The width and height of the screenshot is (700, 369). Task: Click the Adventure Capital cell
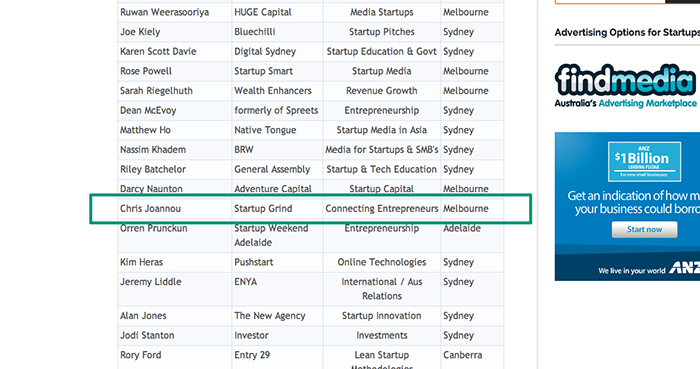pos(277,189)
